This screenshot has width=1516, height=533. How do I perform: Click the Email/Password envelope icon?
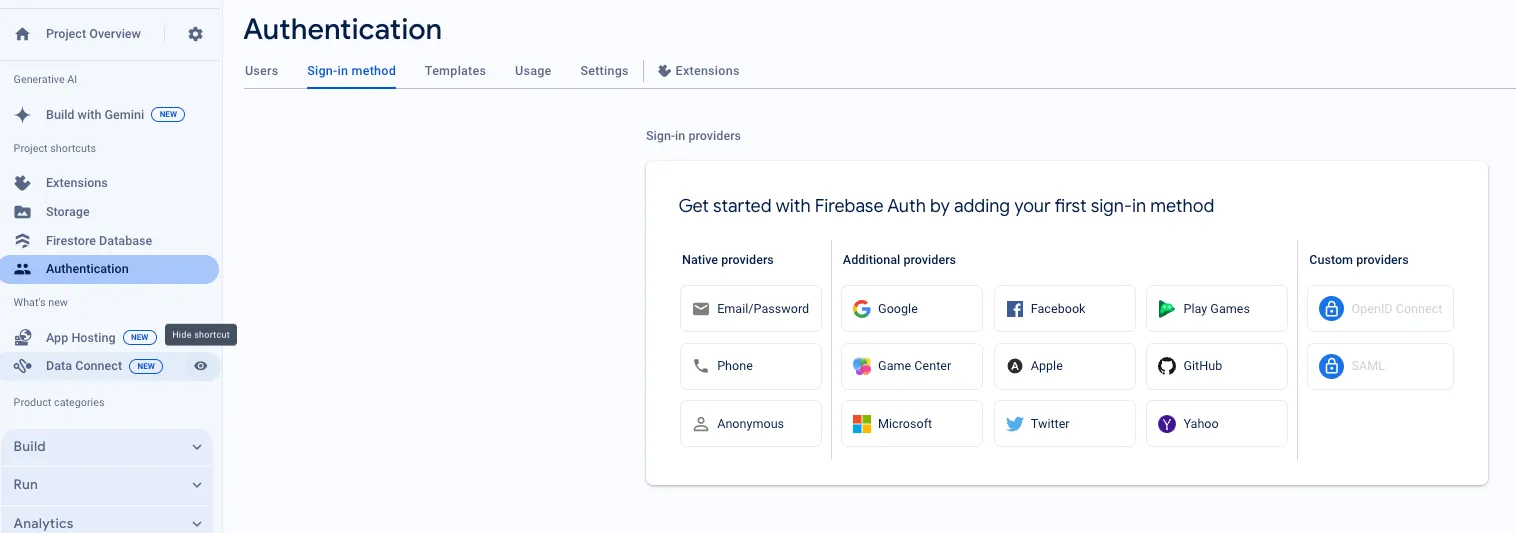(x=701, y=309)
